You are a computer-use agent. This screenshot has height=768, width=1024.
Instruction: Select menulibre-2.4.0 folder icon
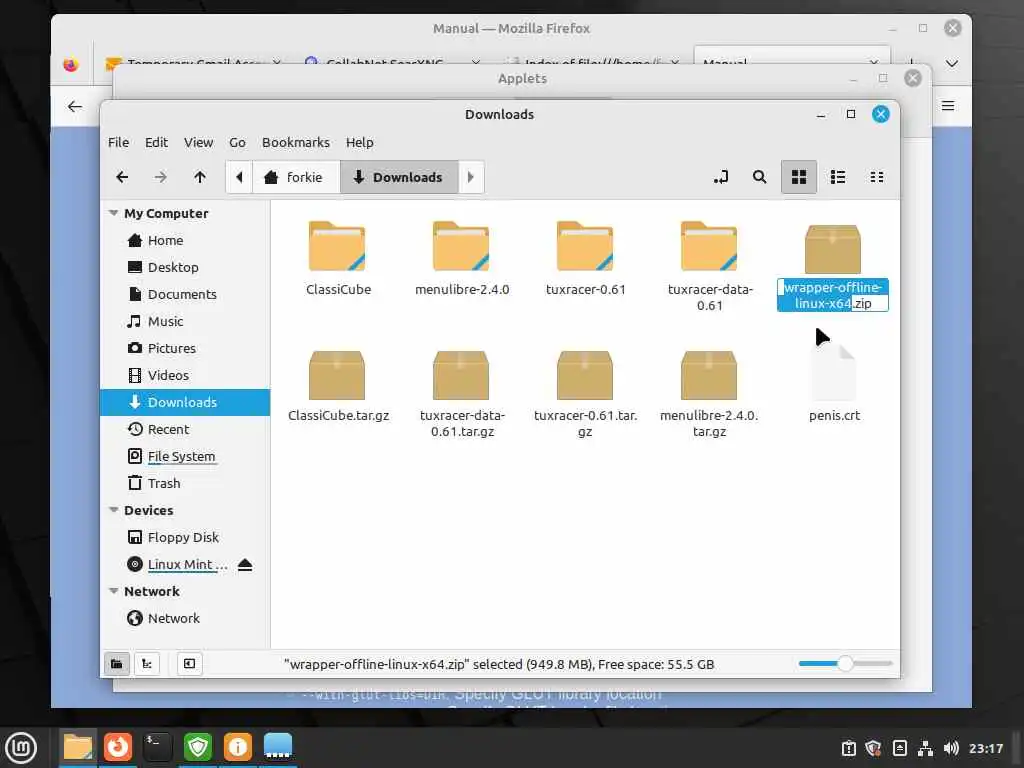click(461, 246)
